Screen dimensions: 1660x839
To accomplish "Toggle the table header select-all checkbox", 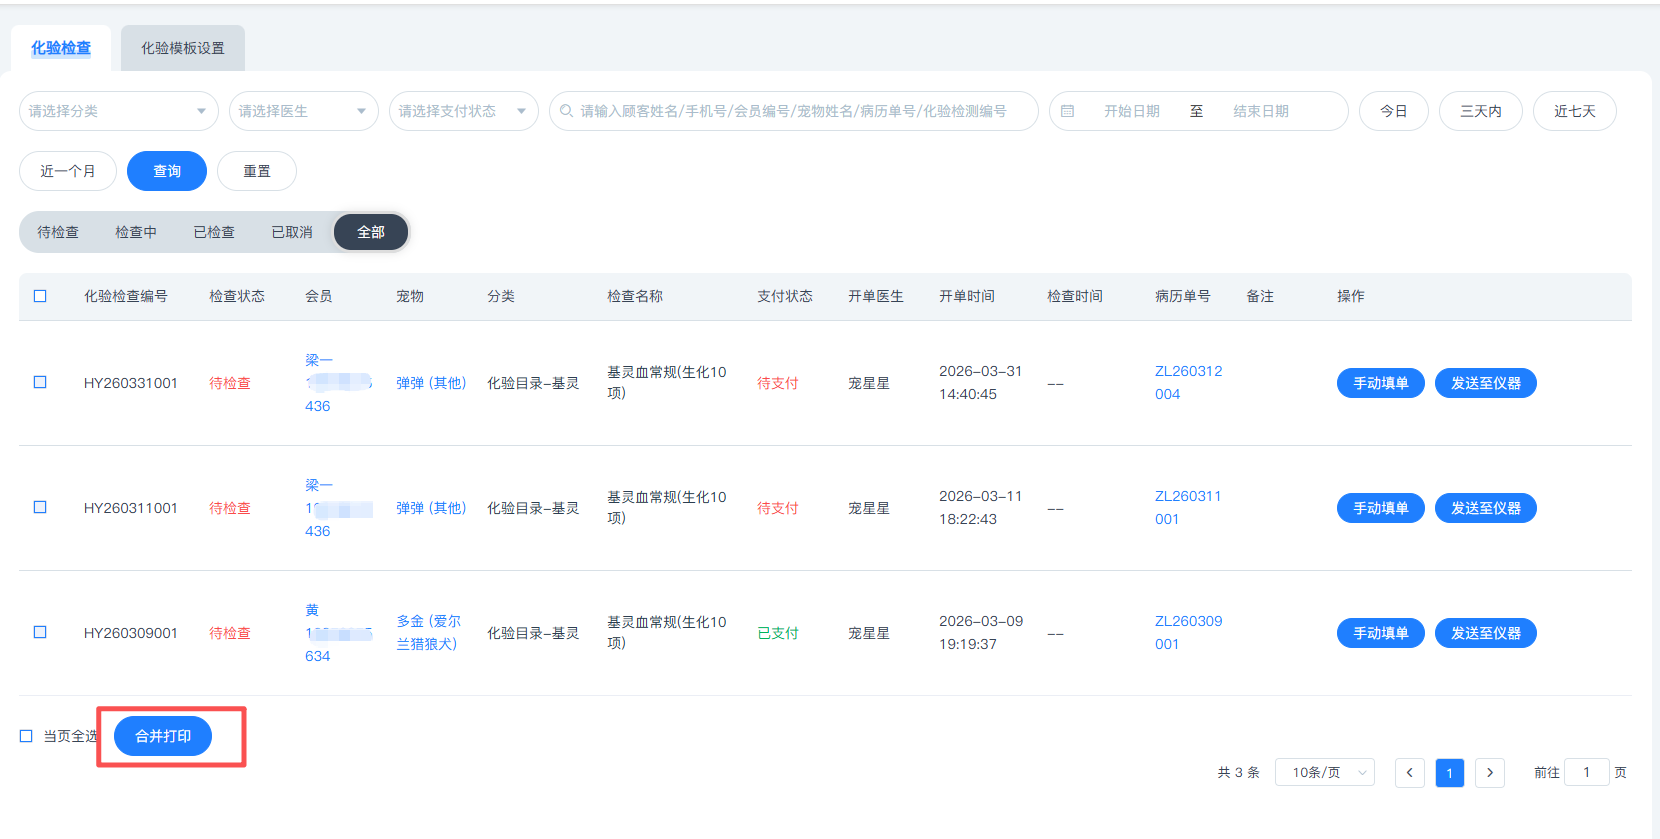I will click(40, 296).
